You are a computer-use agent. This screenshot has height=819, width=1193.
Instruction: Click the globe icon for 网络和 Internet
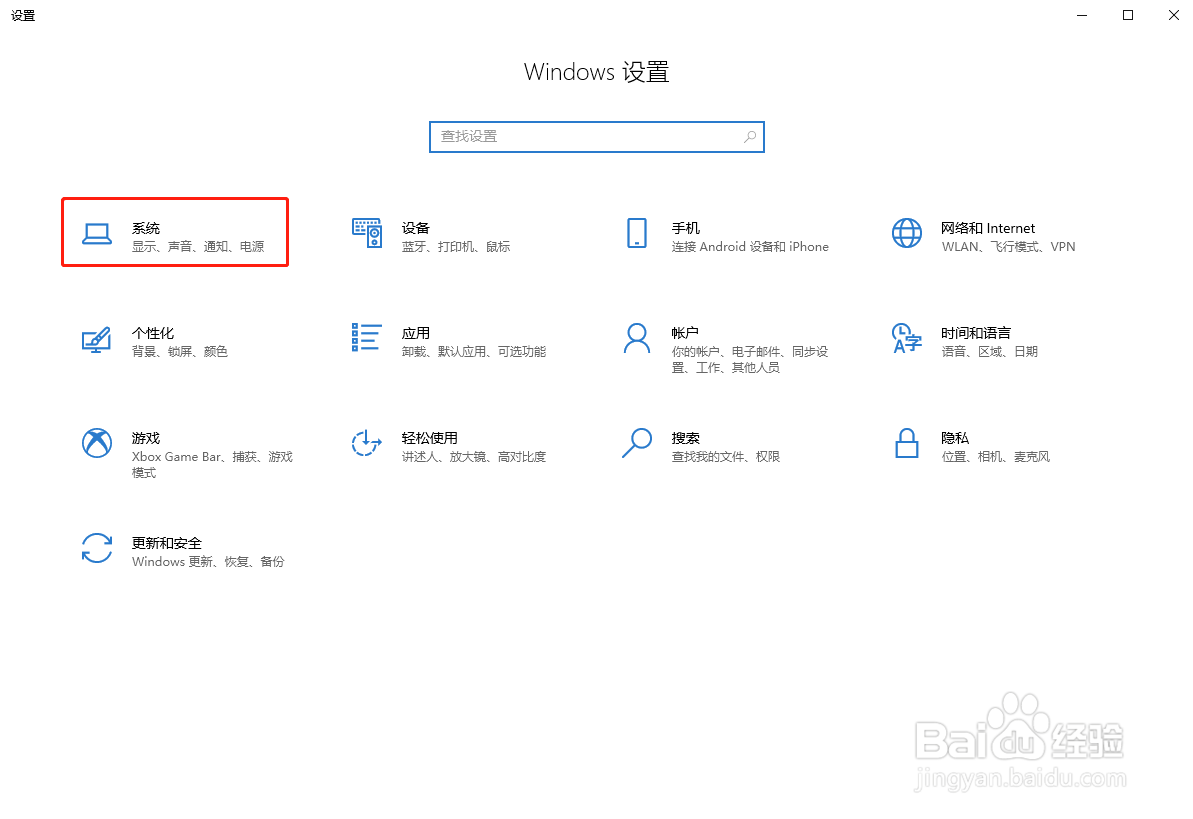(907, 233)
